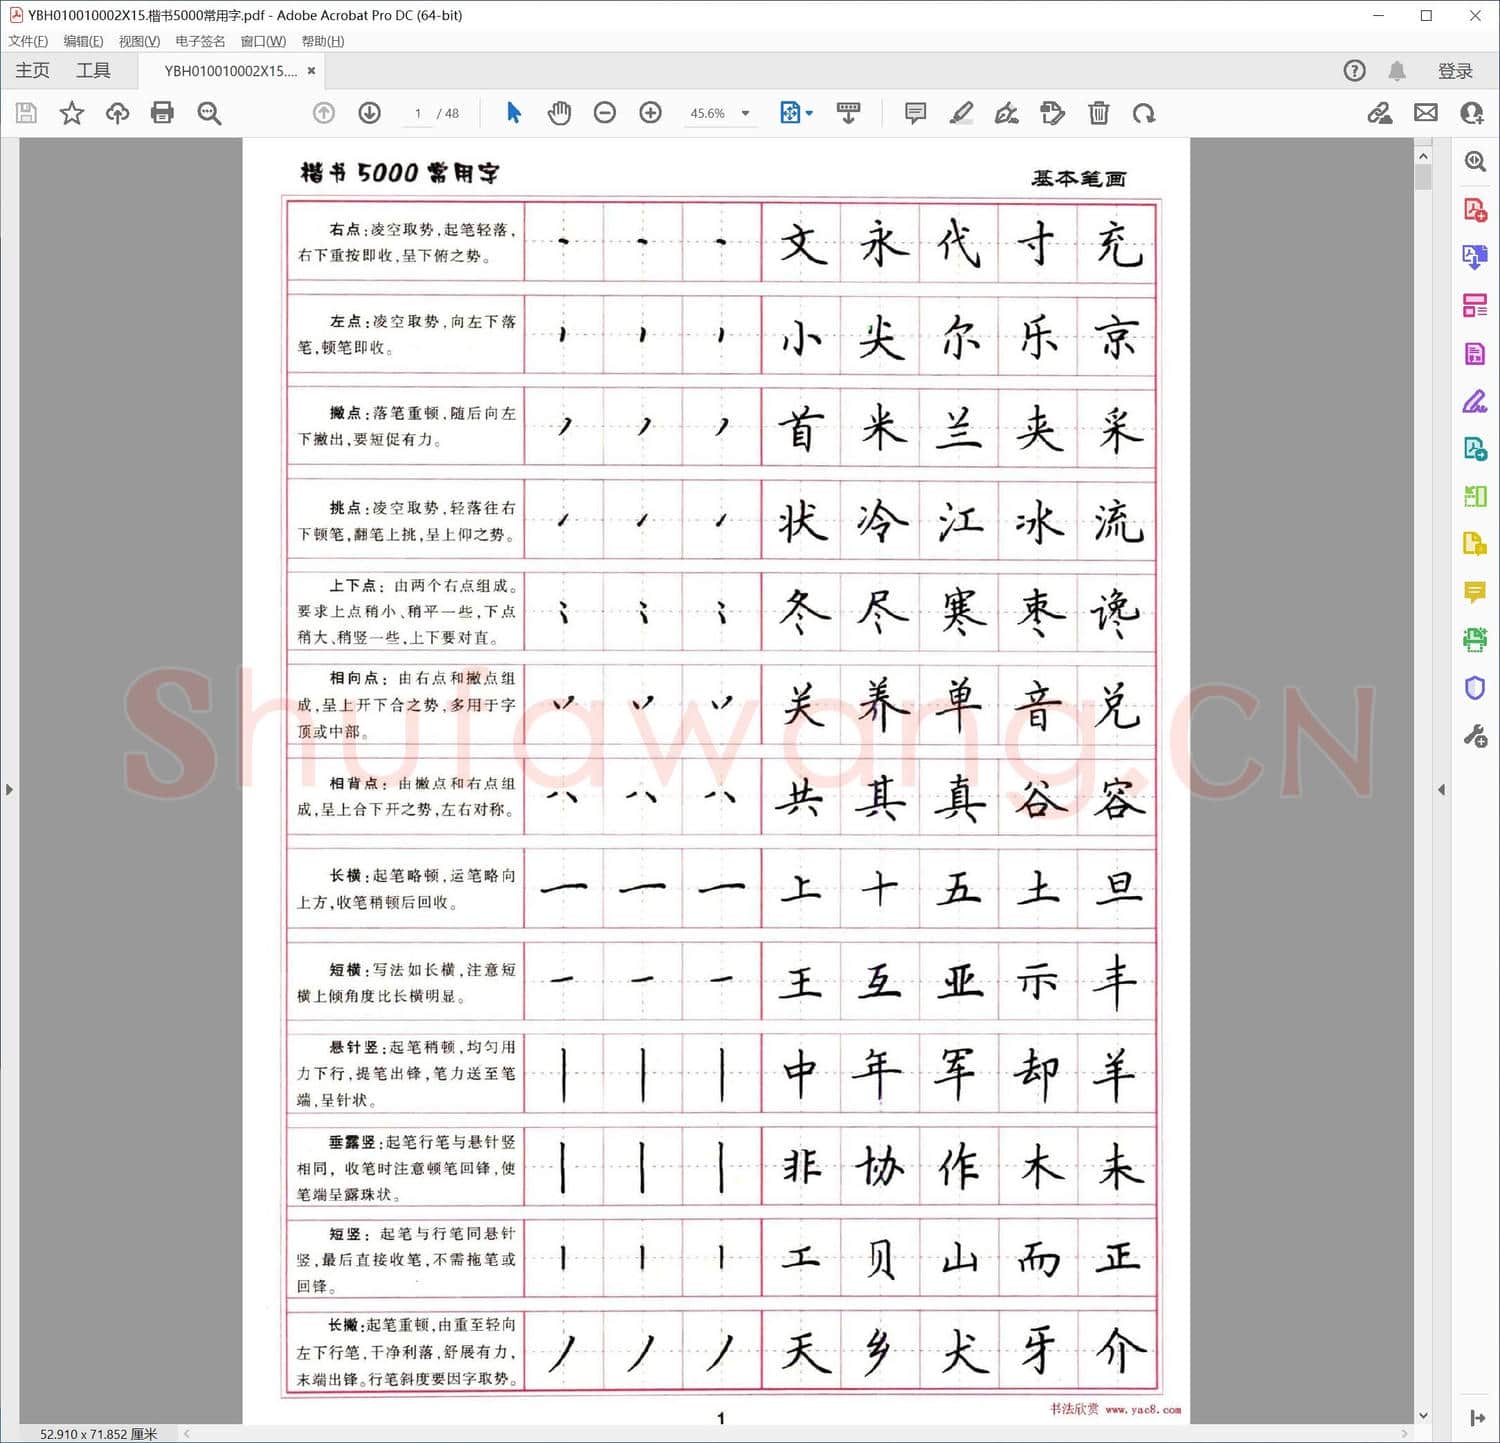Close the YBH010010002X15 document tab
This screenshot has height=1443, width=1500.
(312, 71)
